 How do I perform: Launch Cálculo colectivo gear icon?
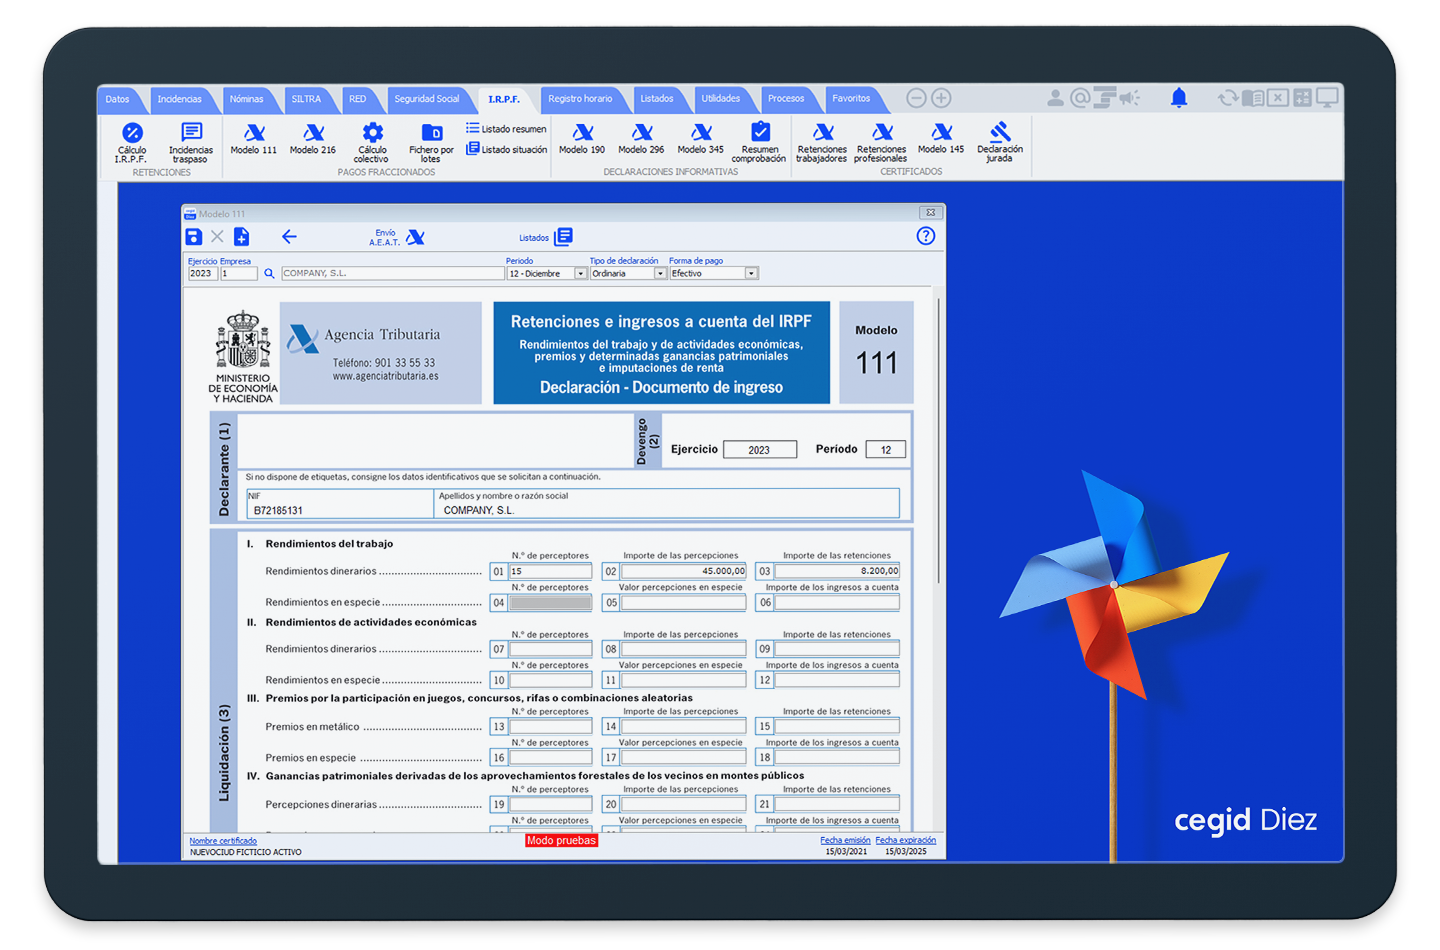[372, 133]
